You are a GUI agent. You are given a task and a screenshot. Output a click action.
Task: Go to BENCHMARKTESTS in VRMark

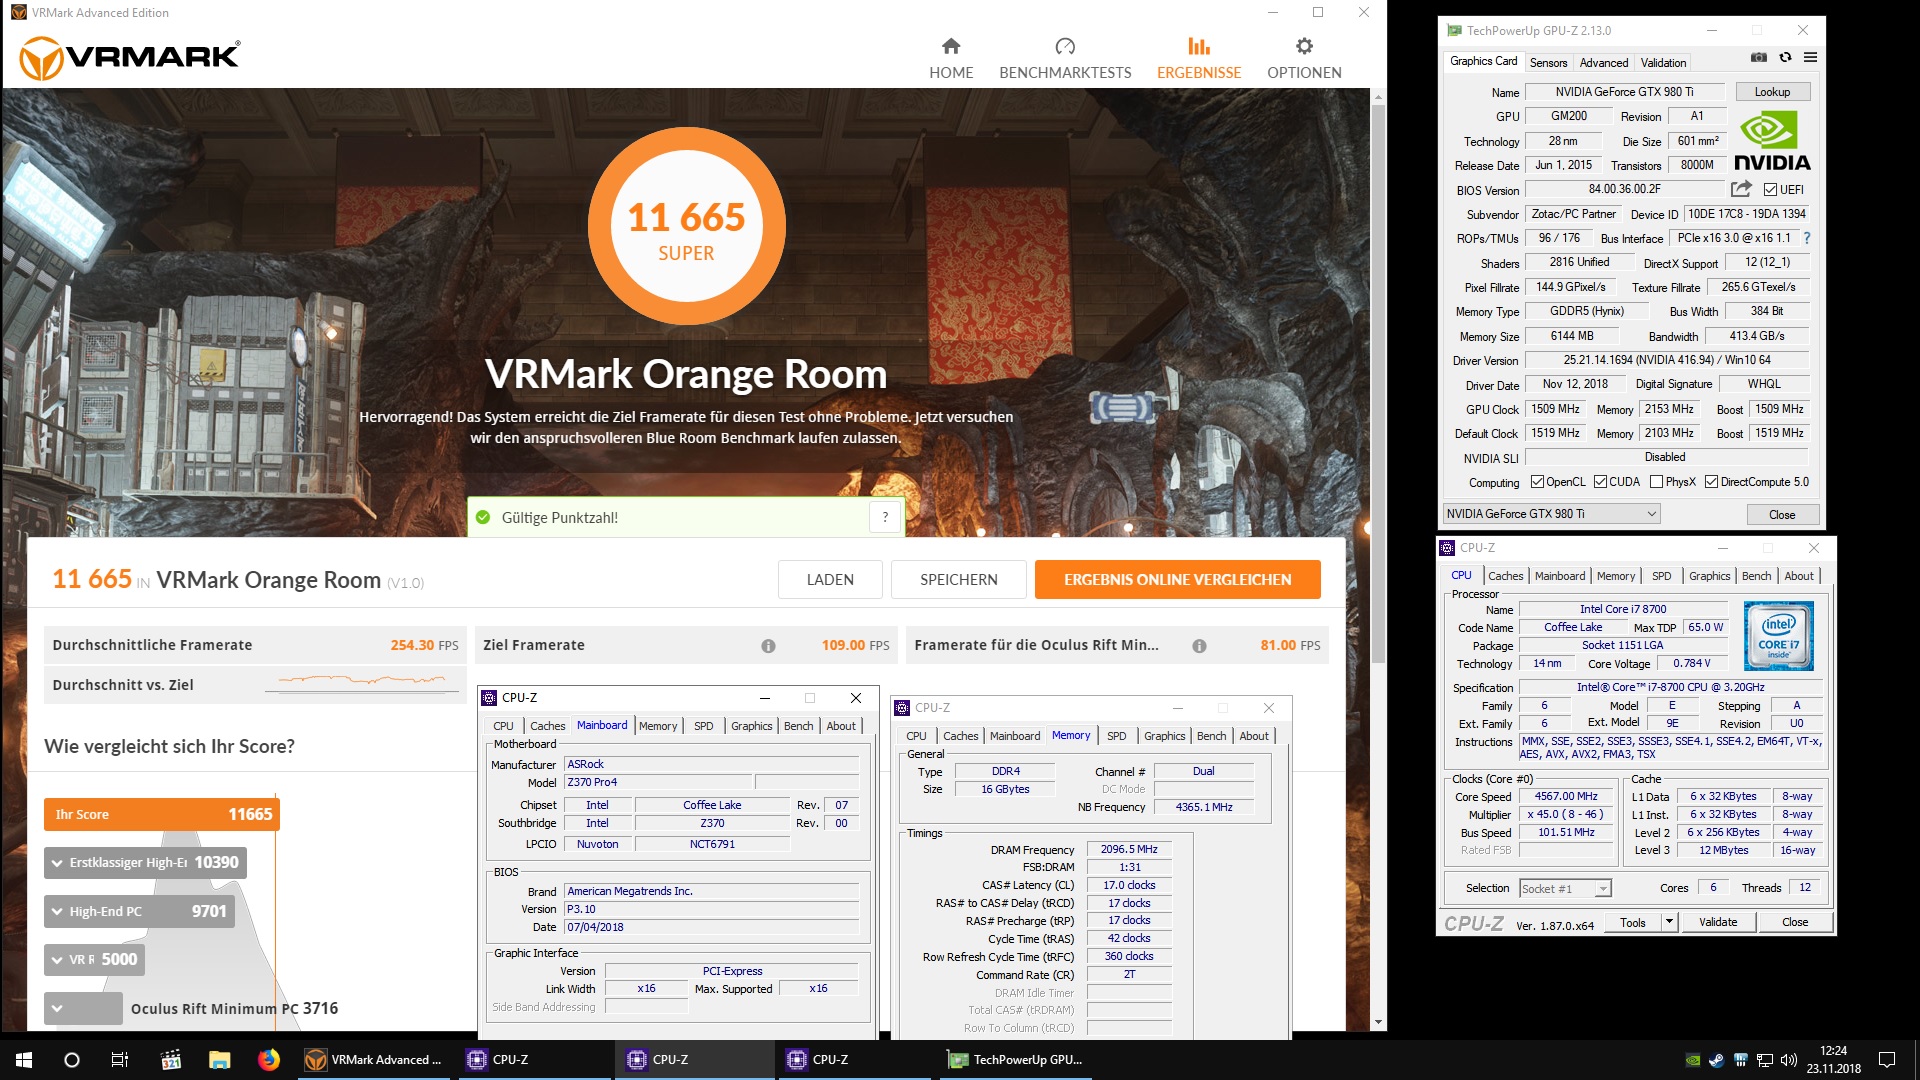[1065, 59]
